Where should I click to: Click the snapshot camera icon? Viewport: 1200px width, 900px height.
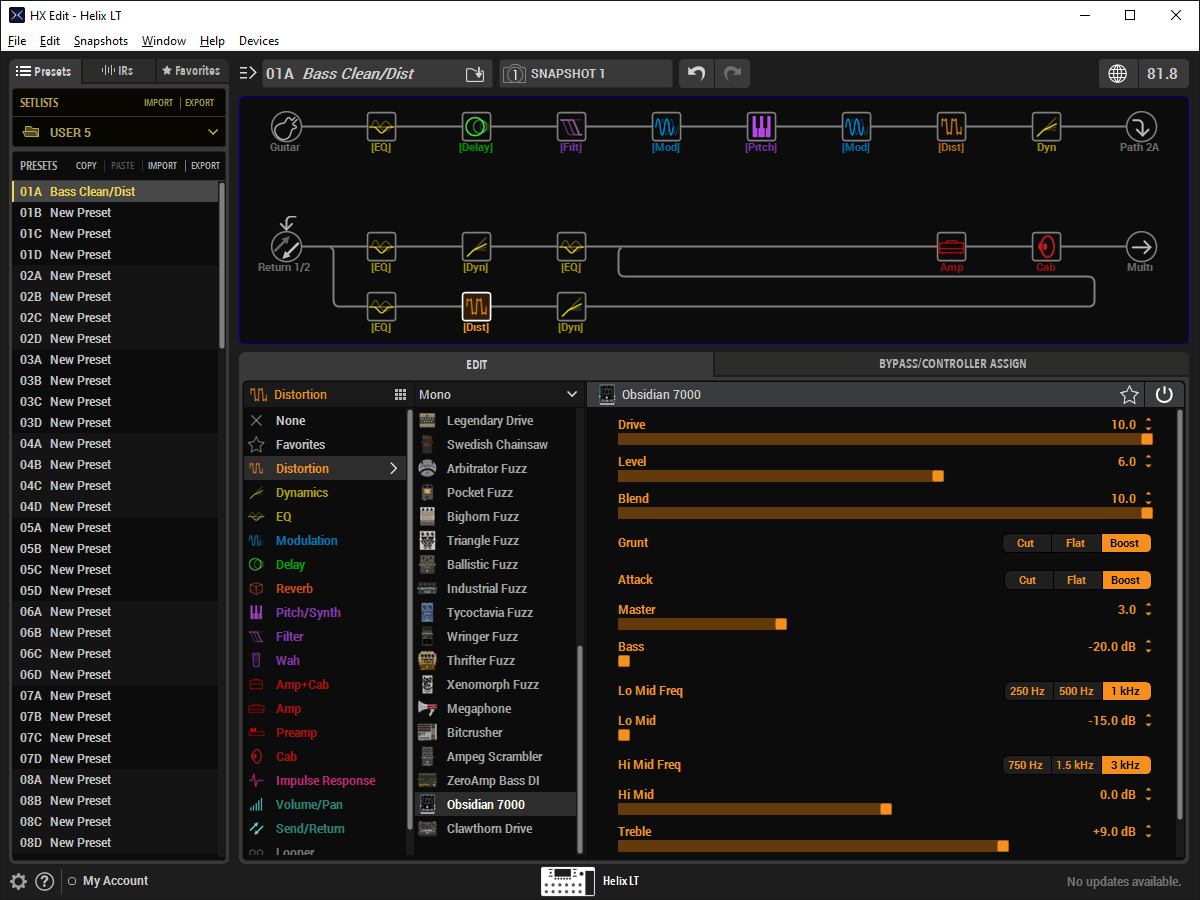click(x=514, y=74)
